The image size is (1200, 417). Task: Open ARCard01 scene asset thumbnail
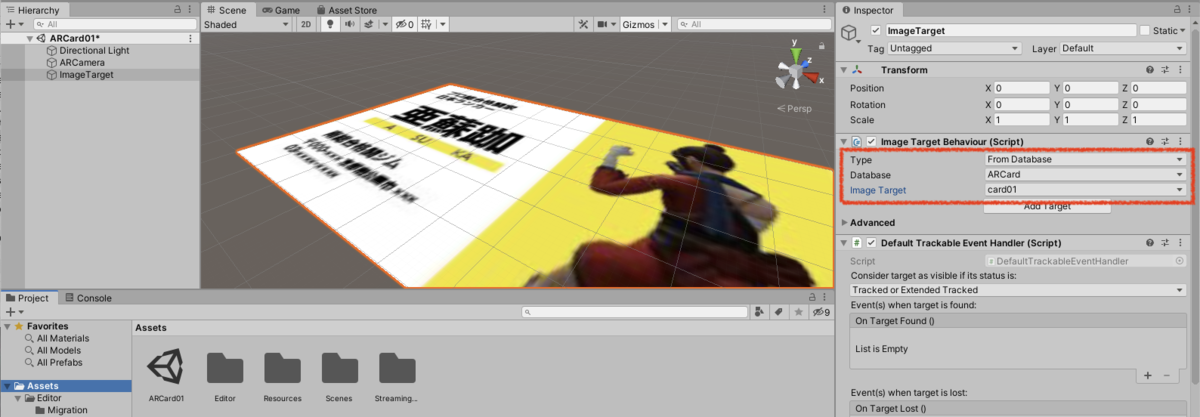(x=164, y=368)
